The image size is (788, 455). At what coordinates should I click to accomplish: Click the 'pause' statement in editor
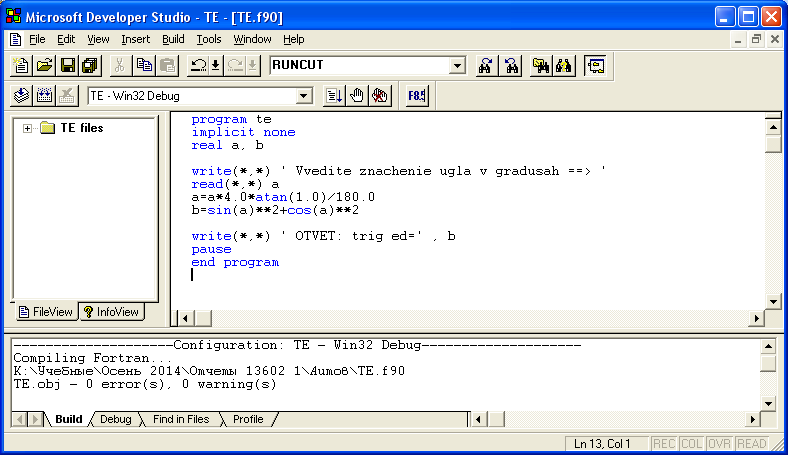(x=211, y=249)
